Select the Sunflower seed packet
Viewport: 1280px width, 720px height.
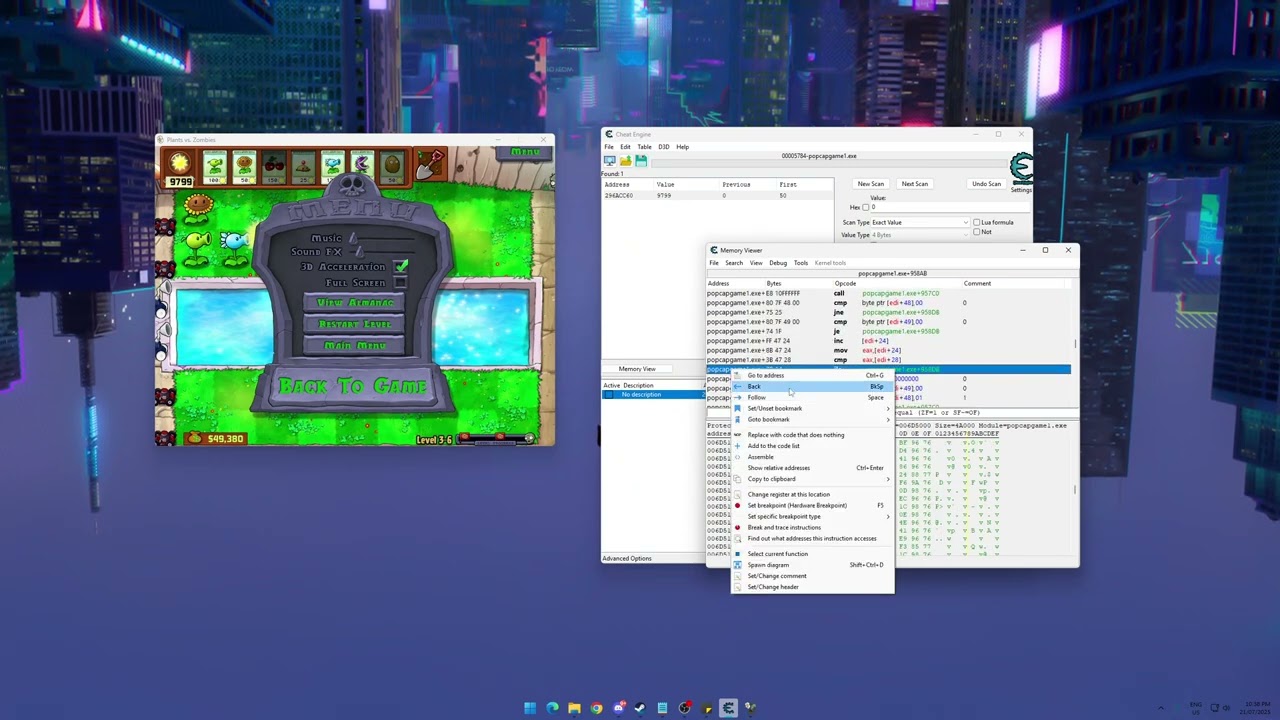coord(244,167)
